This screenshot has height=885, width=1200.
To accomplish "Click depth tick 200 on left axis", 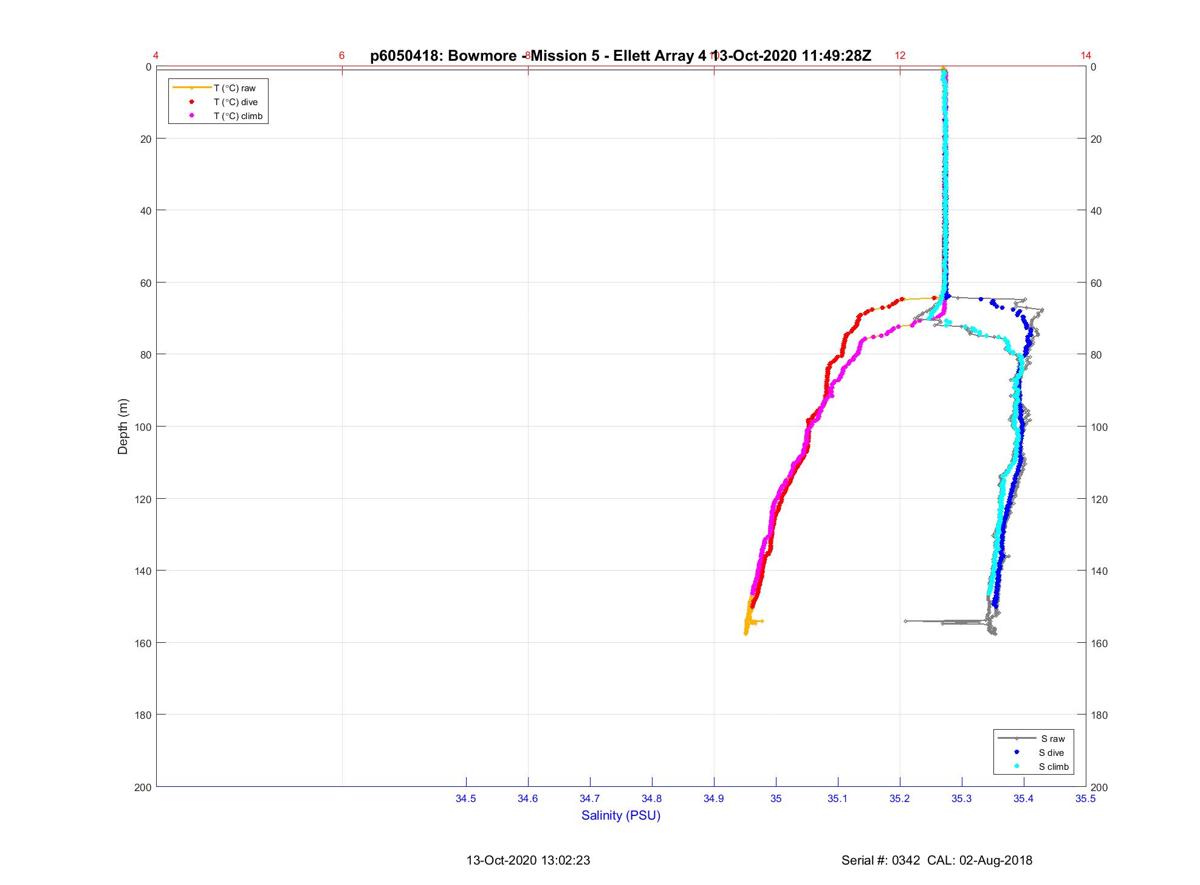I will tap(142, 787).
